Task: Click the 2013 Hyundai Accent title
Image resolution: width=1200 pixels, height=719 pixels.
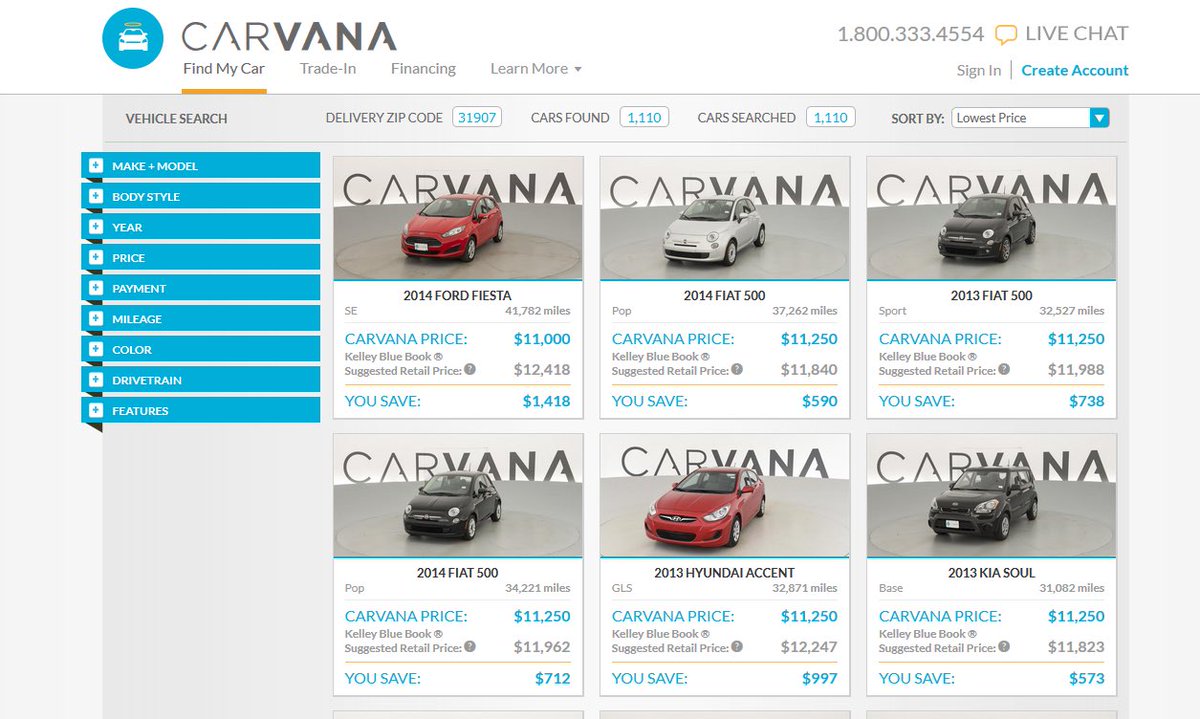Action: point(725,573)
